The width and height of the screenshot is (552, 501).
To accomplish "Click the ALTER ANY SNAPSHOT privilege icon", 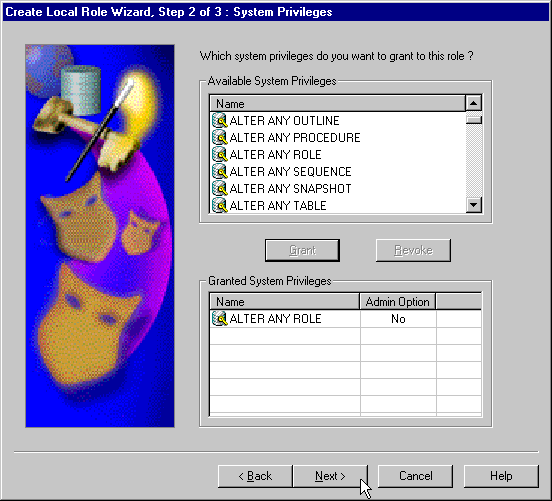I will click(x=220, y=188).
